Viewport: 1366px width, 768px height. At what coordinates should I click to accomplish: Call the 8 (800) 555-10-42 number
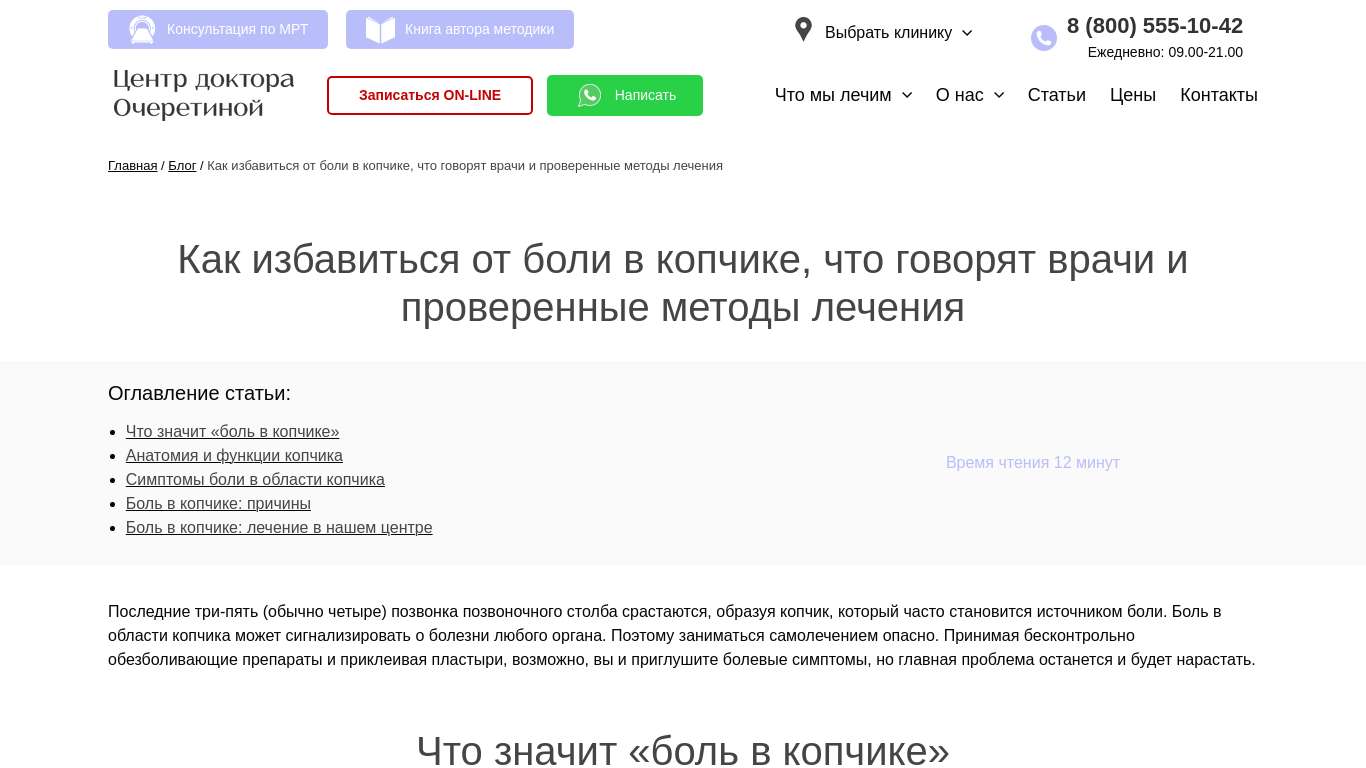[1154, 26]
